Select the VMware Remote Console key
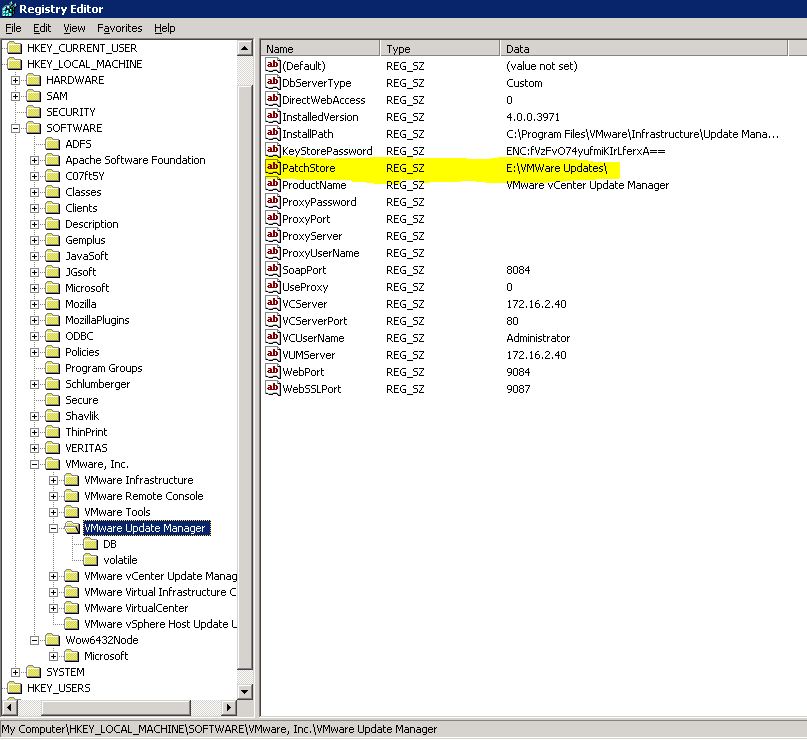This screenshot has width=807, height=740. (x=144, y=496)
